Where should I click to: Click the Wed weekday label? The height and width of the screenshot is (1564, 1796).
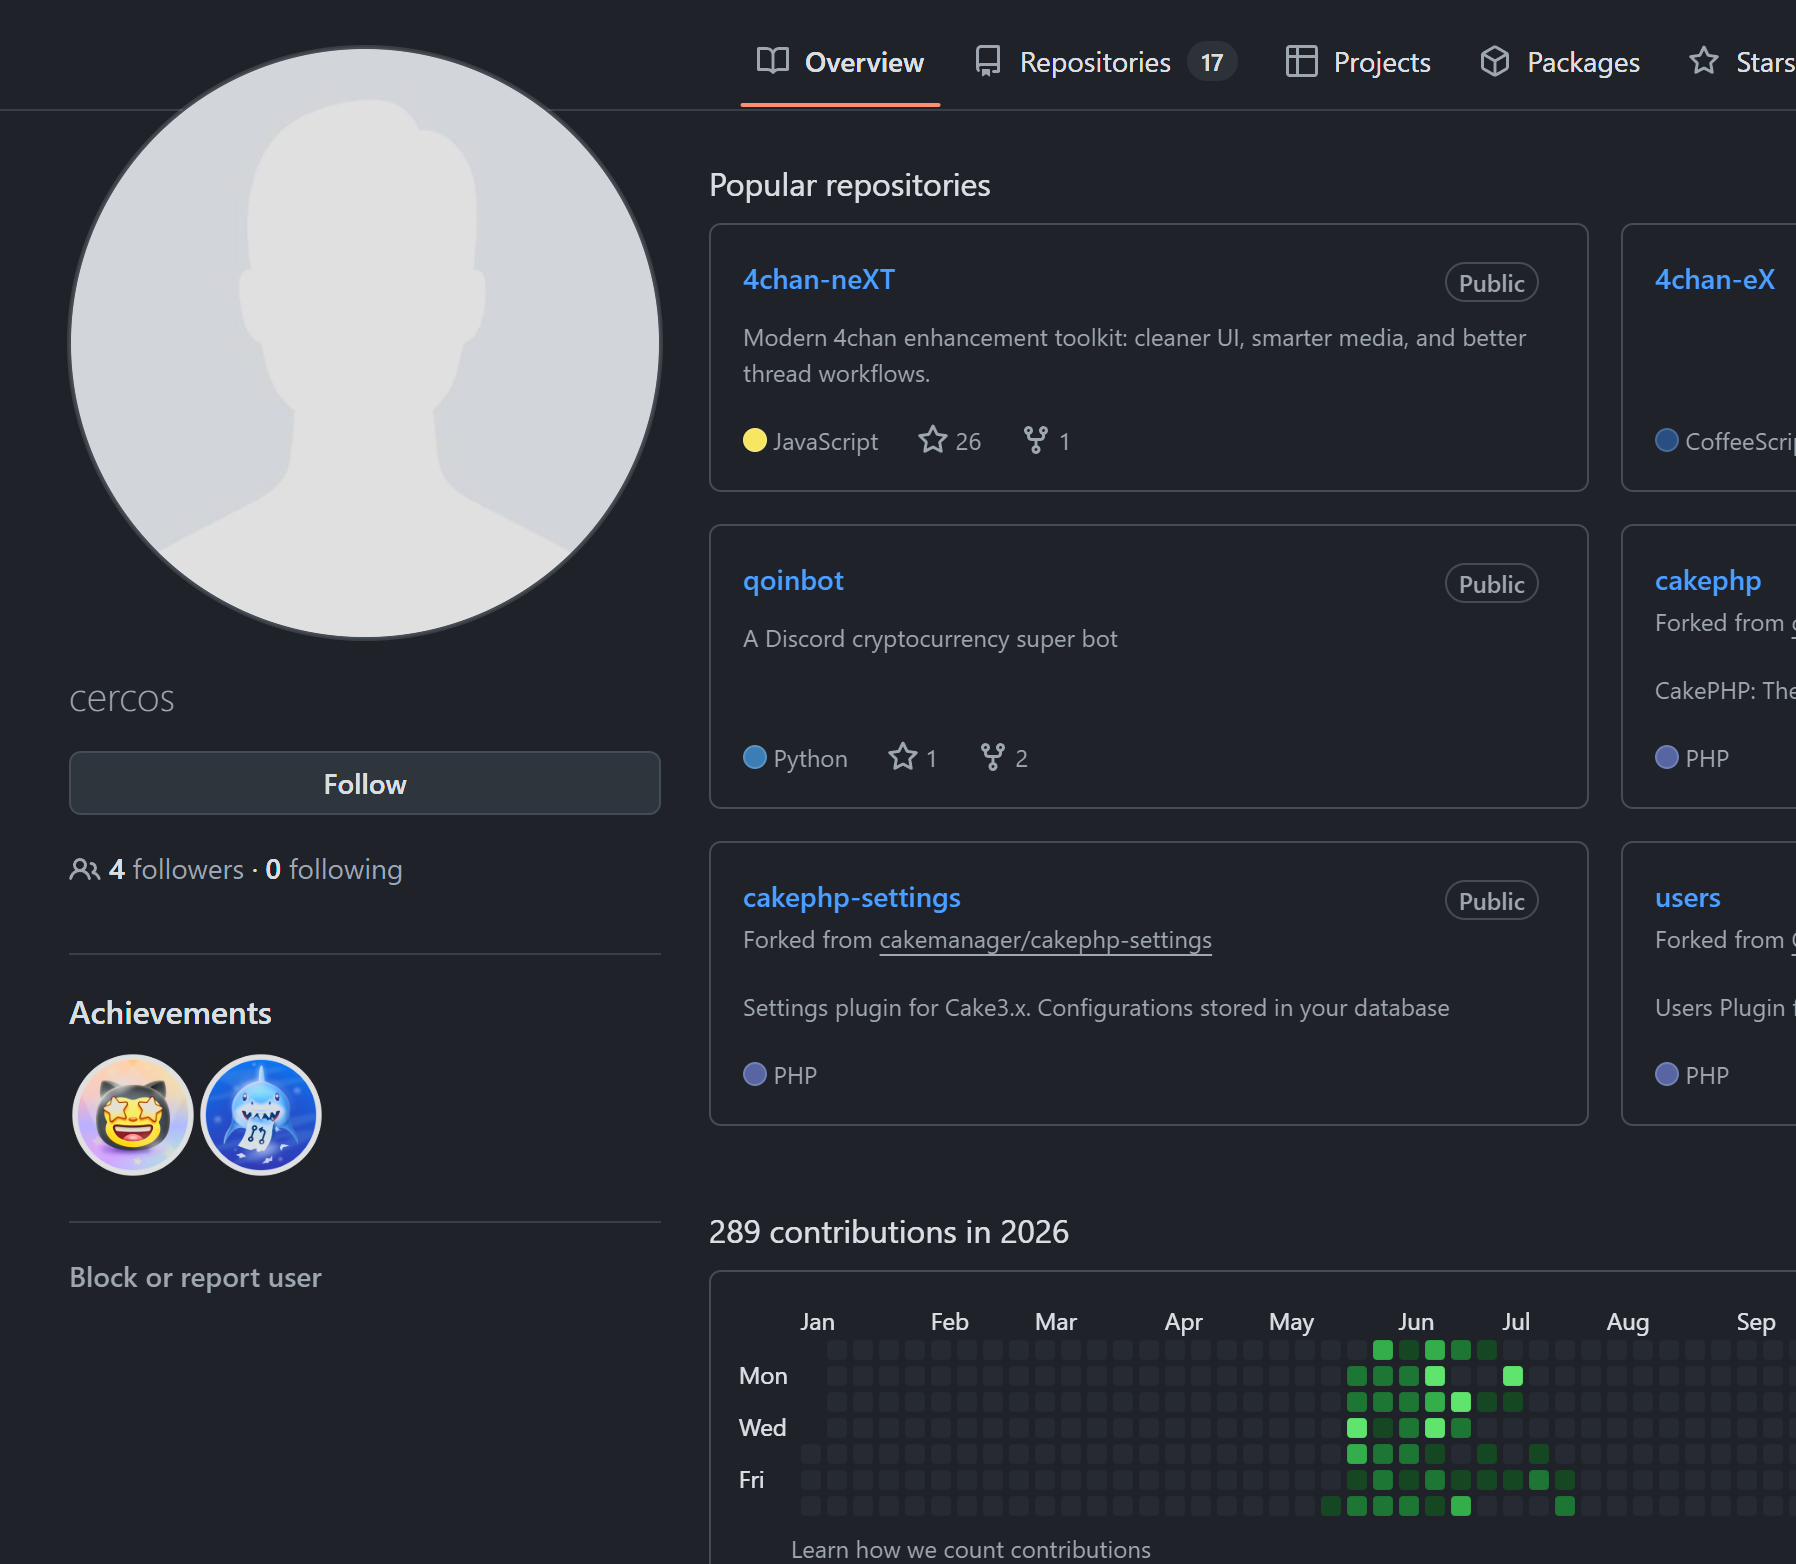click(x=762, y=1428)
